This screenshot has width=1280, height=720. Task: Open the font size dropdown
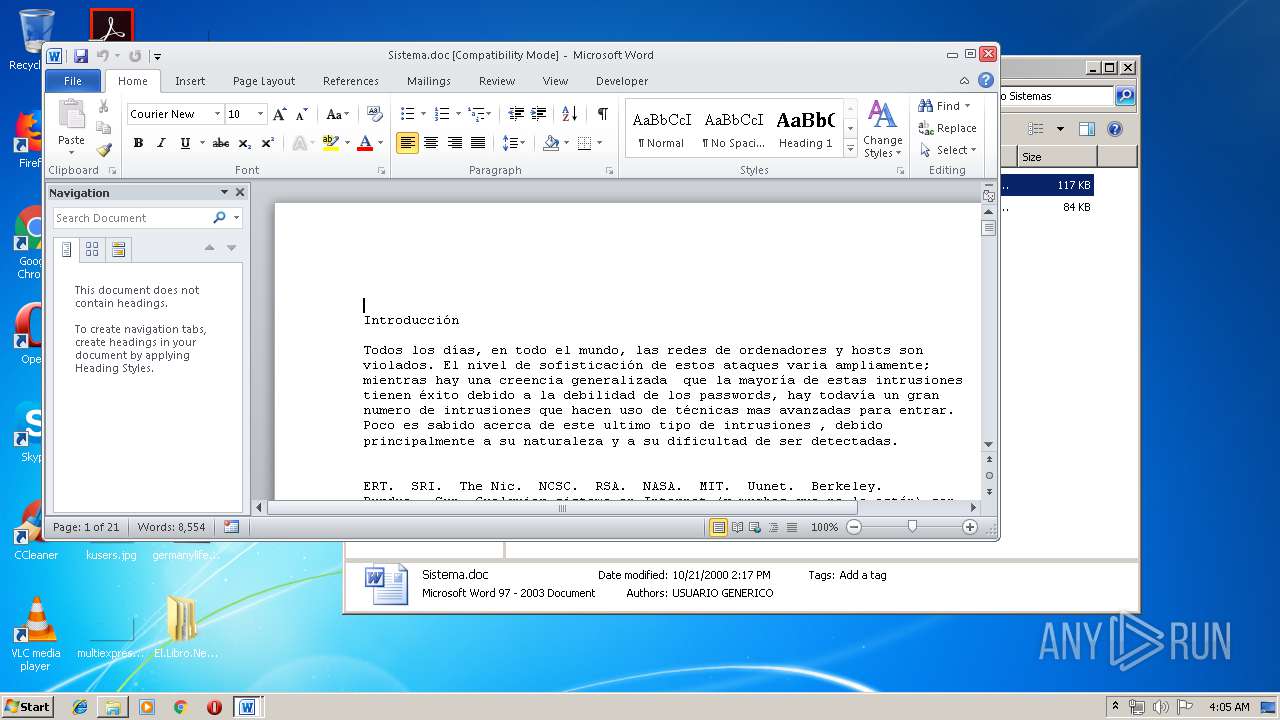(x=261, y=114)
